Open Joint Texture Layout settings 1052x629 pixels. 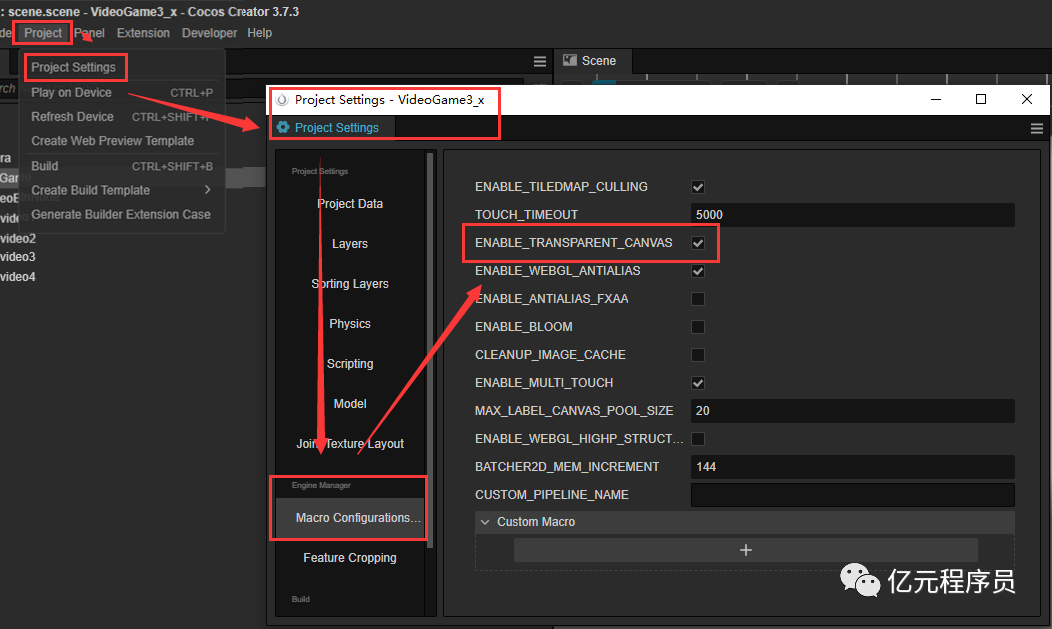[x=350, y=444]
